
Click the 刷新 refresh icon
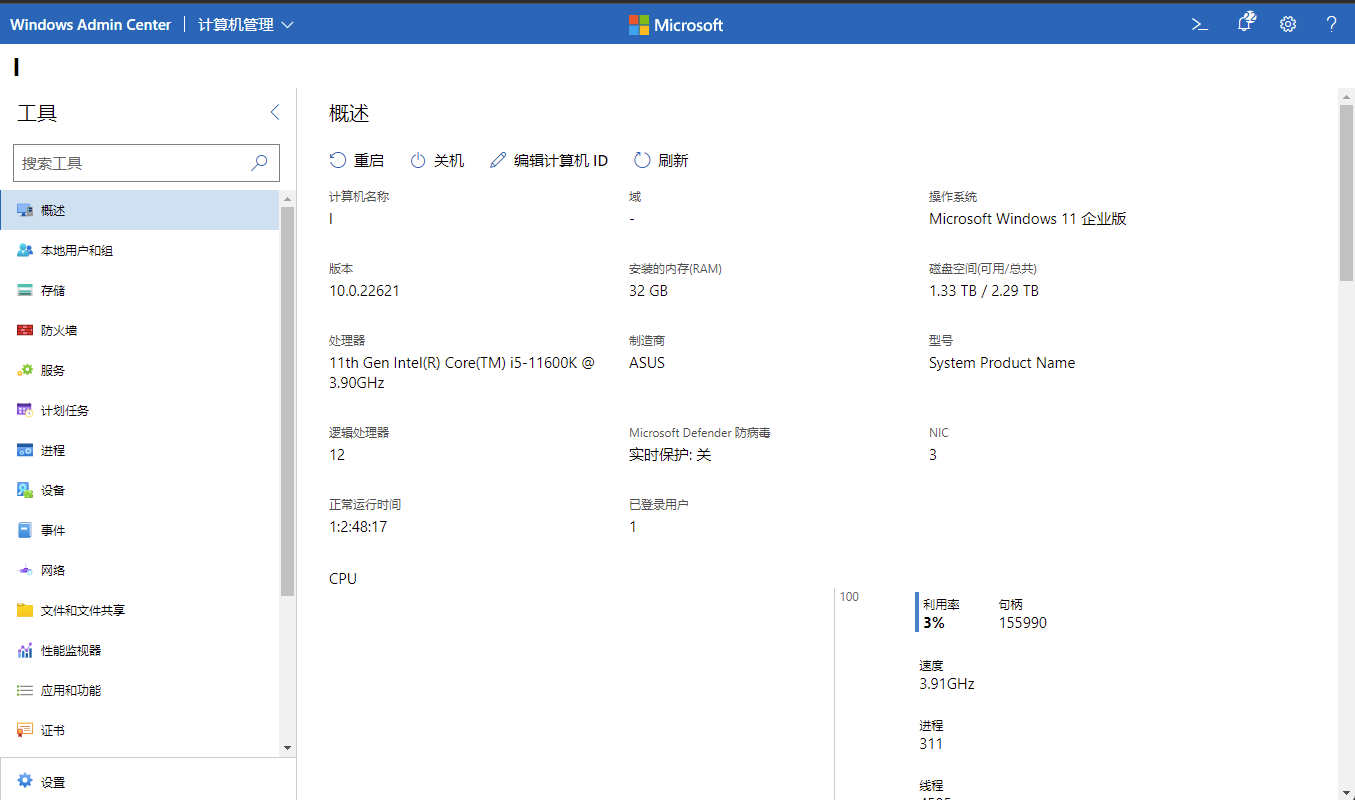[x=642, y=160]
